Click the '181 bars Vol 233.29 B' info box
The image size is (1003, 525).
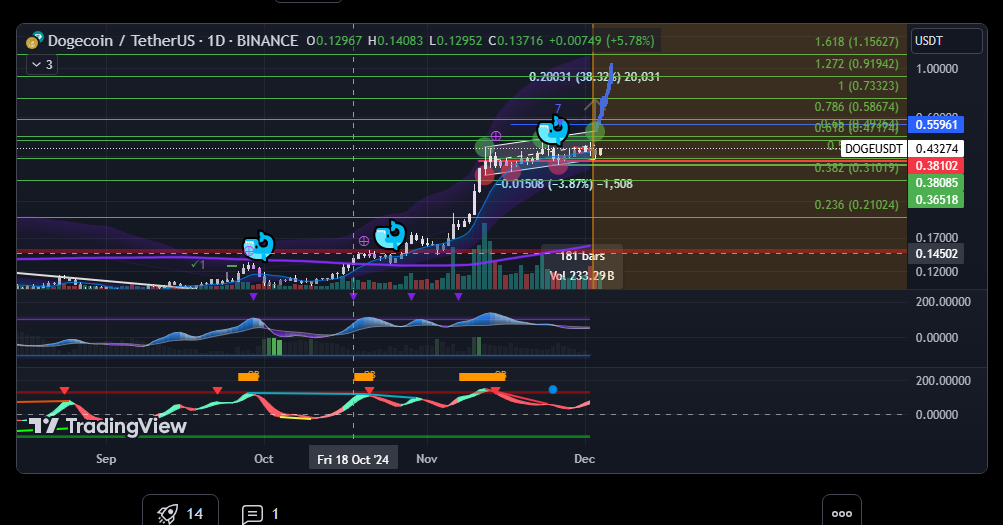click(x=582, y=266)
